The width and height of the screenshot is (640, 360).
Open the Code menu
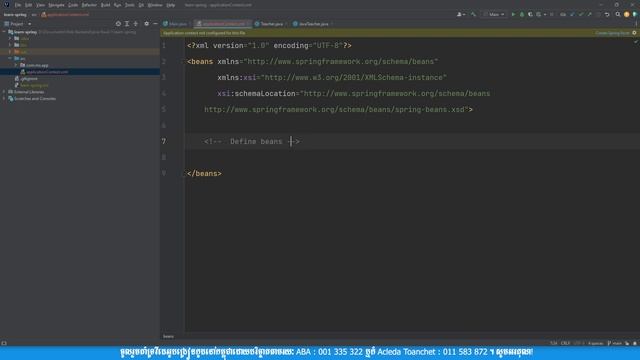[x=73, y=5]
